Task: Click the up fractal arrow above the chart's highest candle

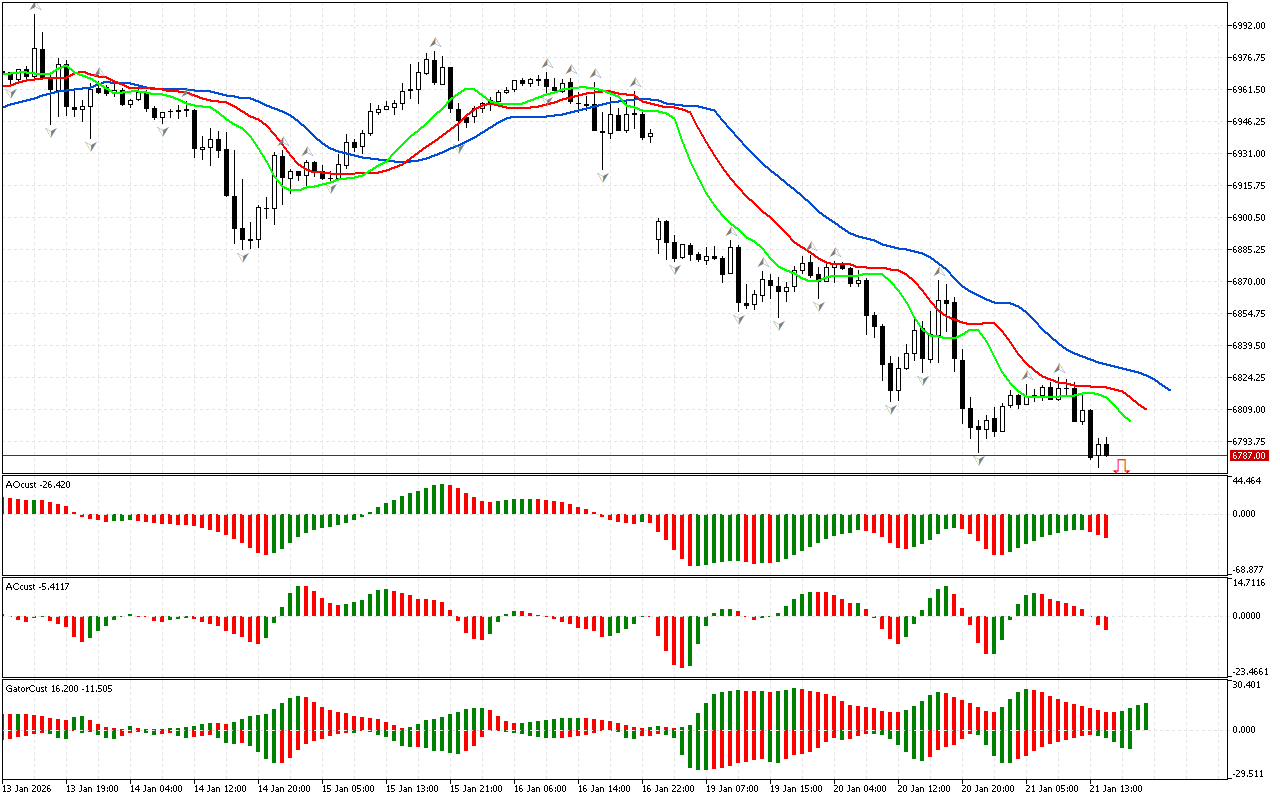Action: tap(36, 7)
